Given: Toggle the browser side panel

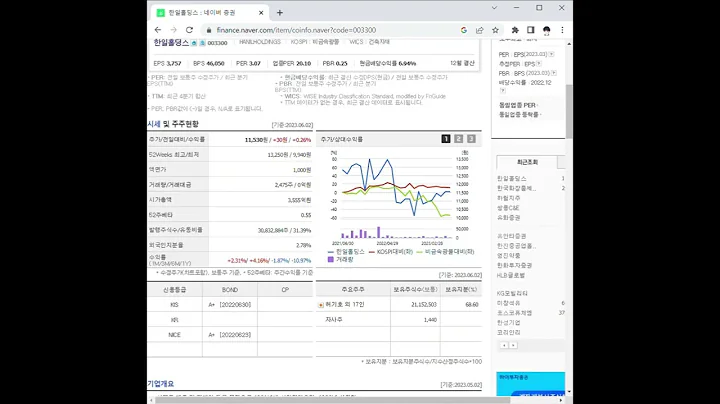Looking at the screenshot, I should click(x=530, y=30).
